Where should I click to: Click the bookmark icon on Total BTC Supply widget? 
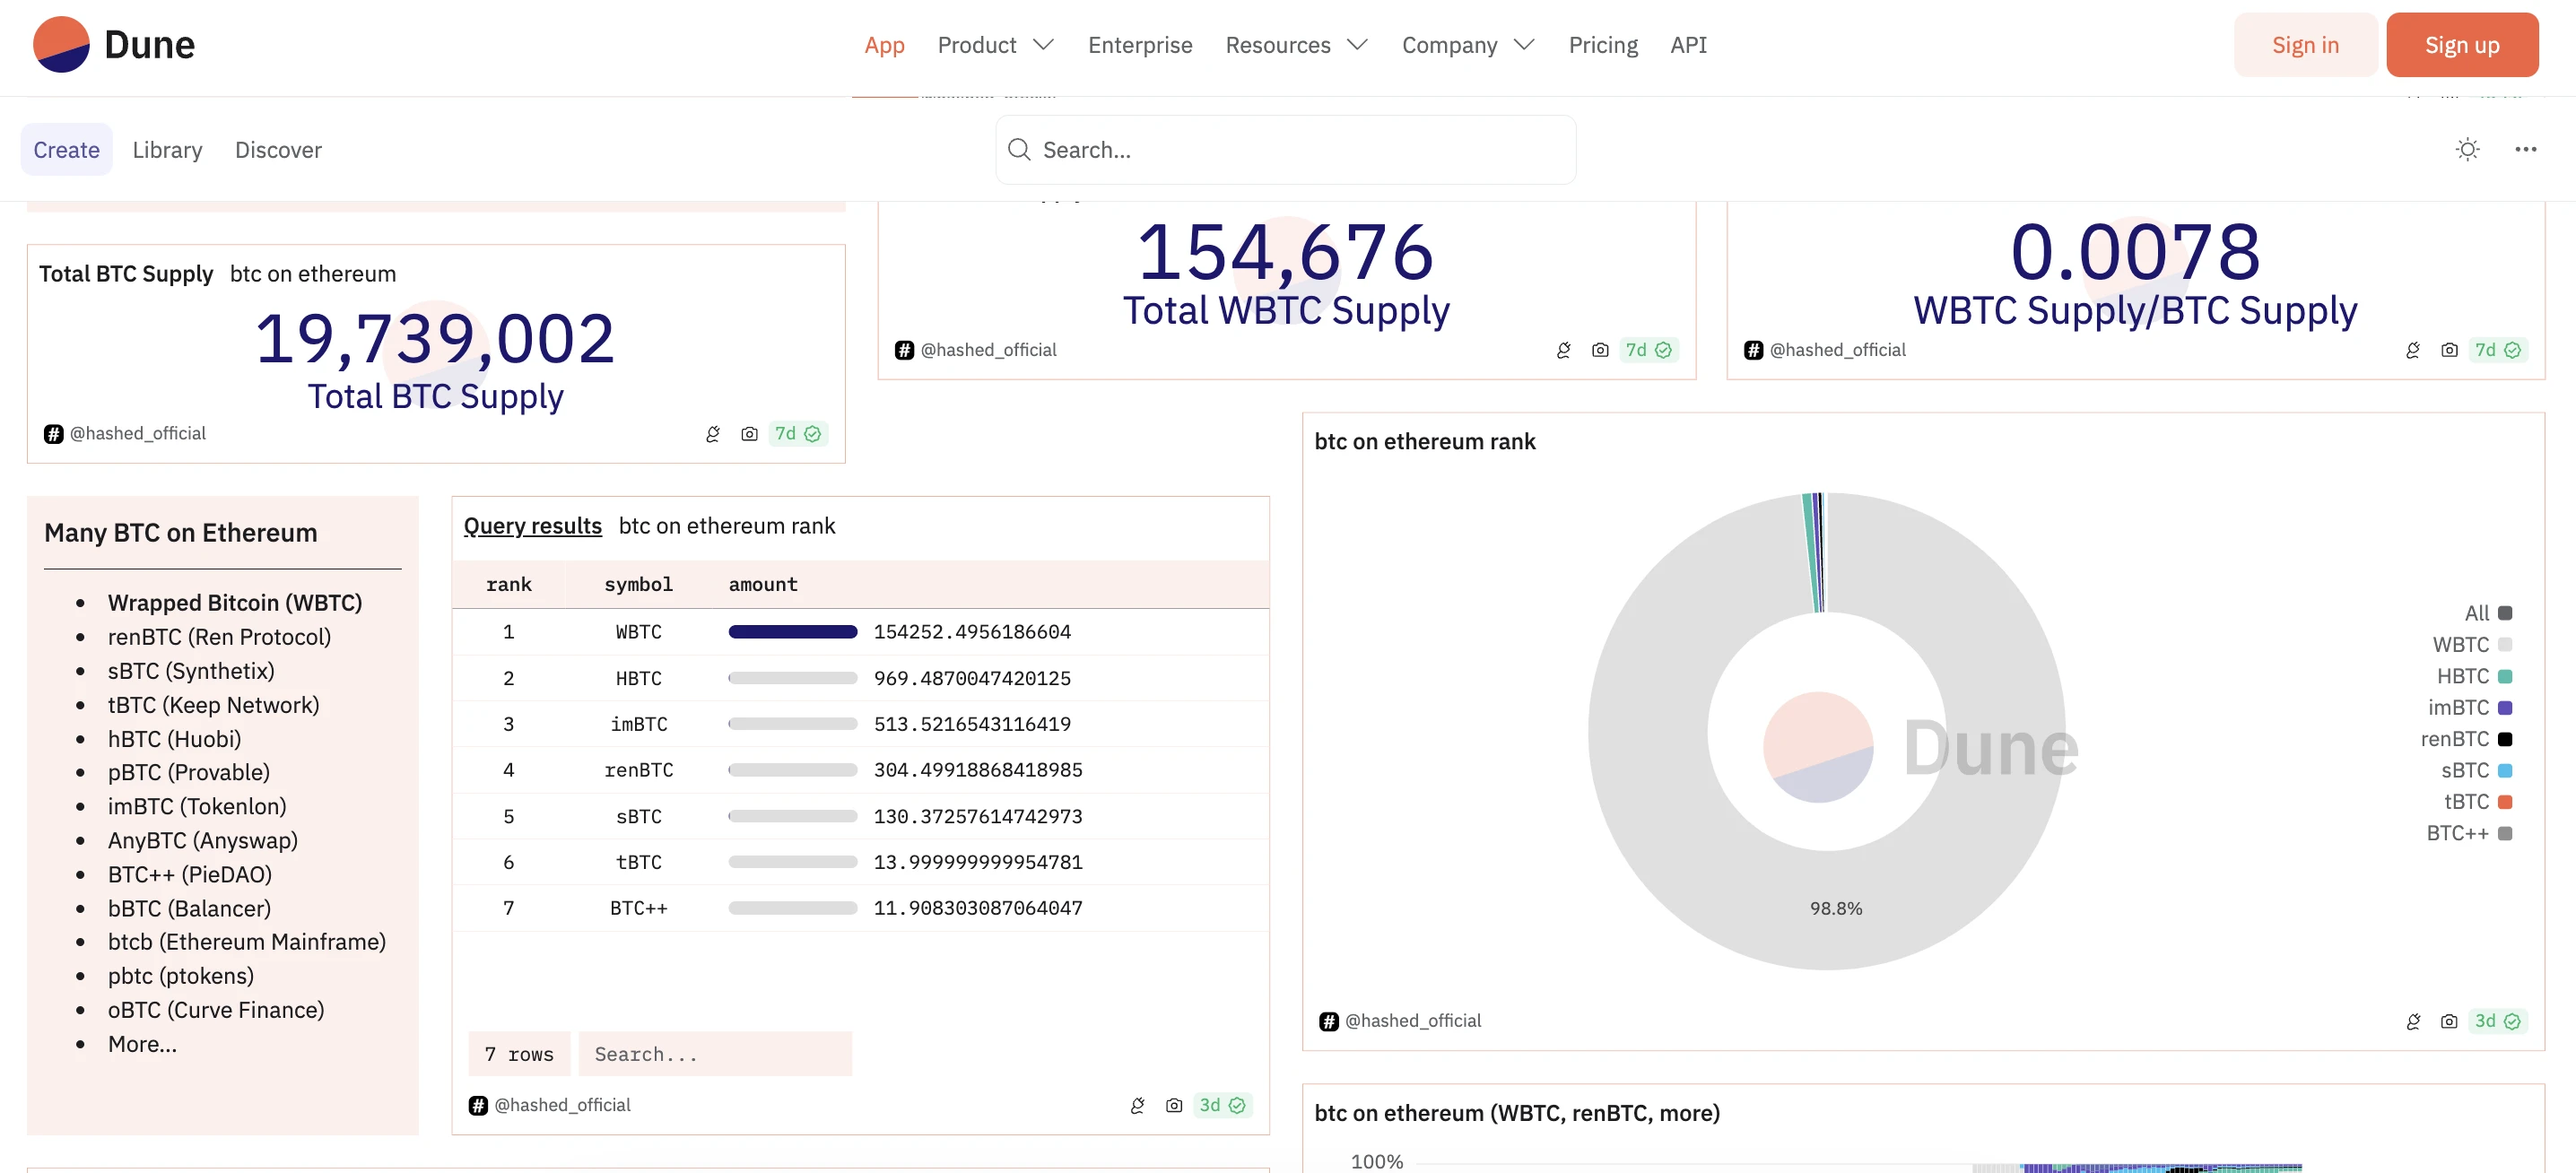point(711,434)
